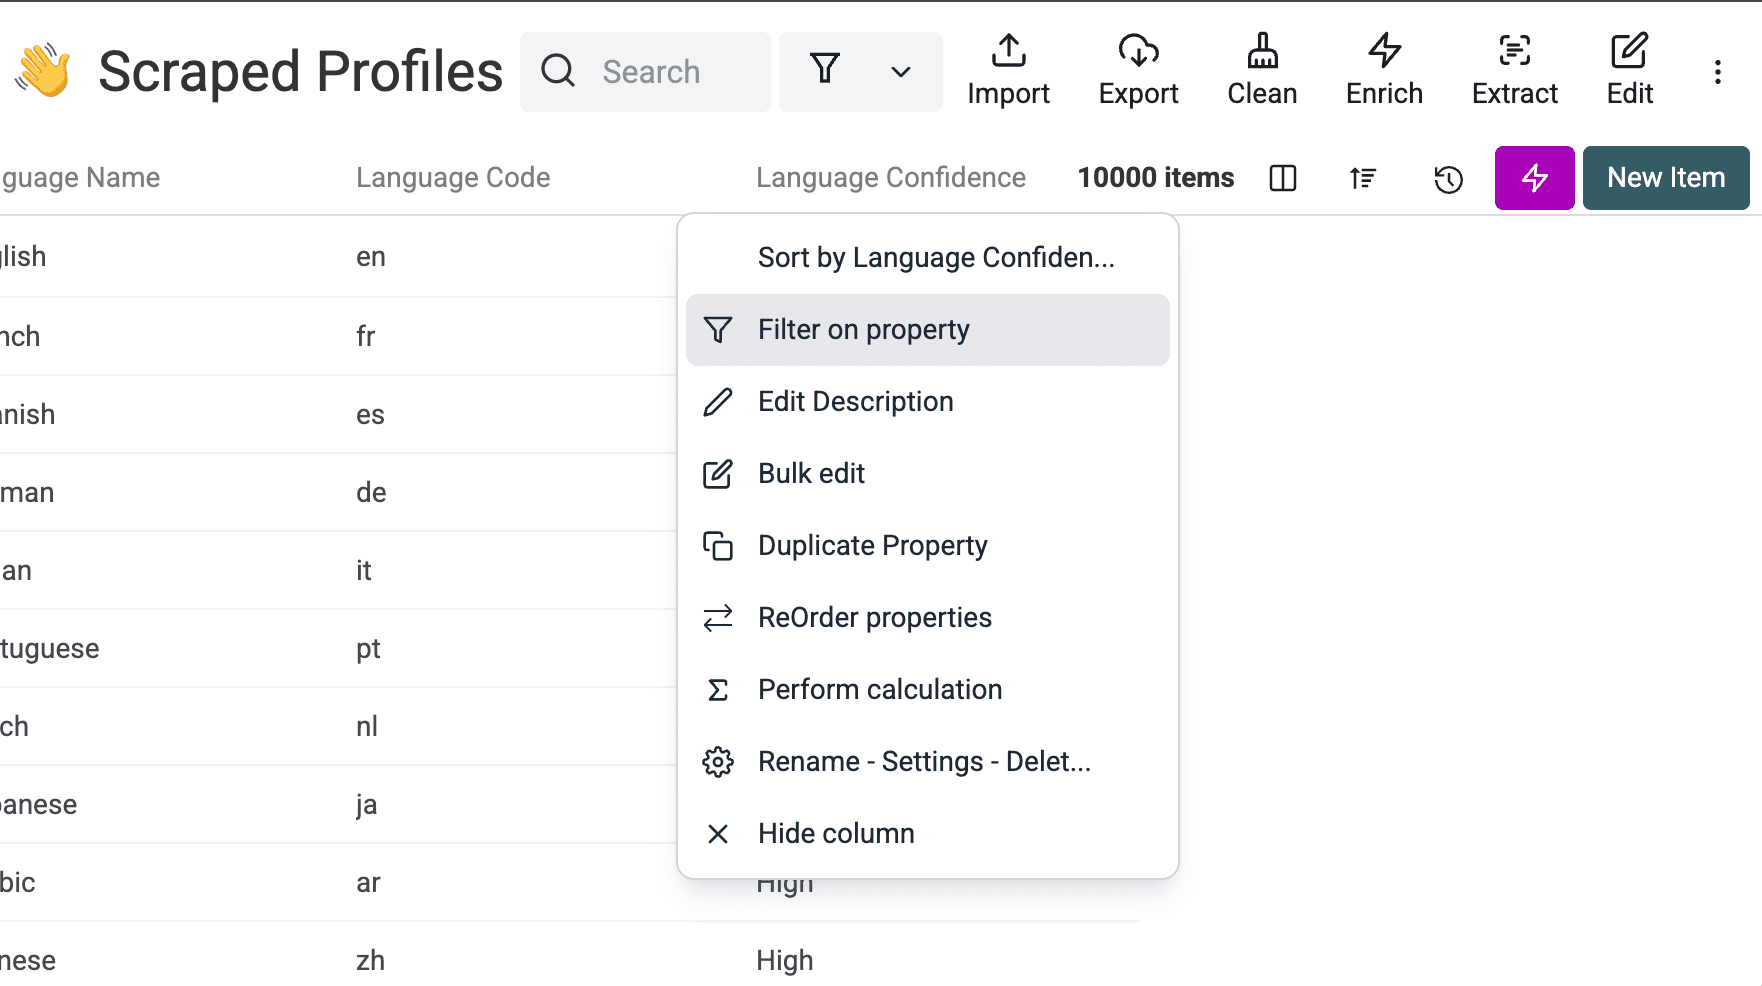Open the sort order icon

[x=1363, y=178]
